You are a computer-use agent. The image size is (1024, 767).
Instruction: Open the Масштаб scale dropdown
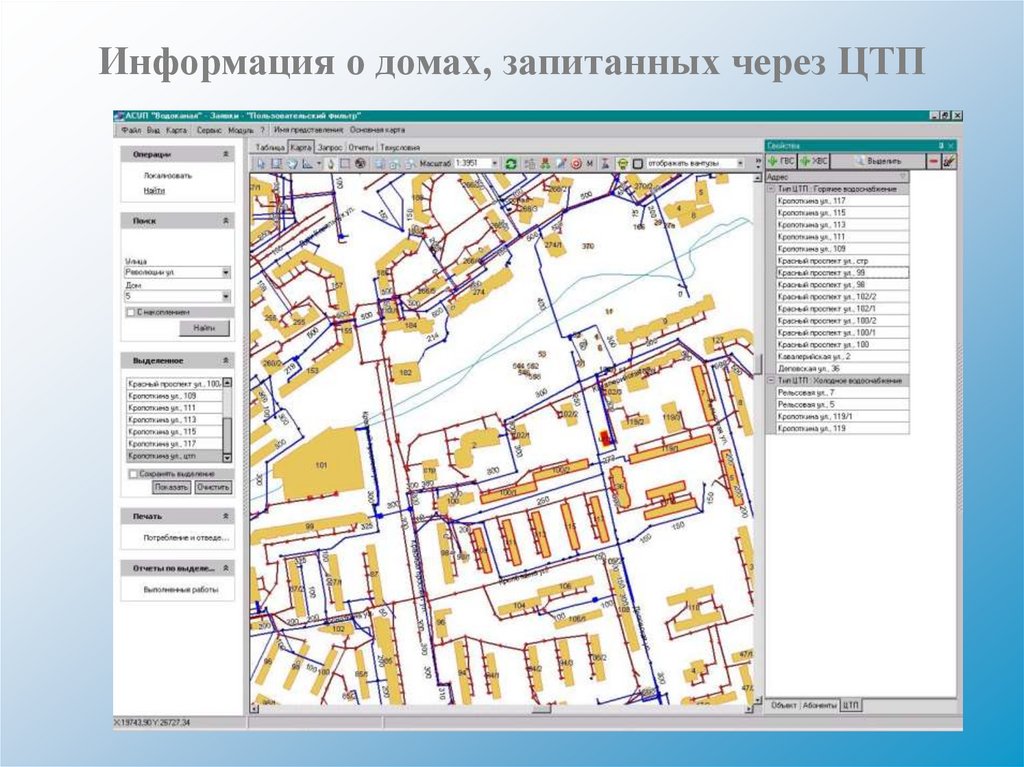tap(494, 162)
